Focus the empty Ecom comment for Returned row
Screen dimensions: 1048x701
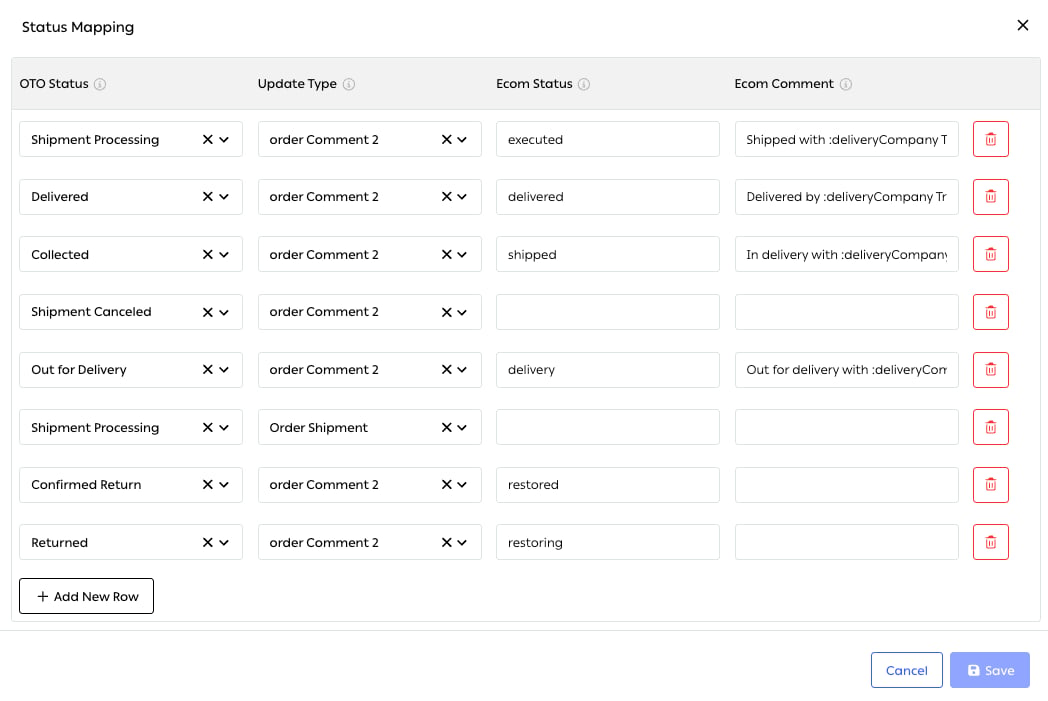846,542
